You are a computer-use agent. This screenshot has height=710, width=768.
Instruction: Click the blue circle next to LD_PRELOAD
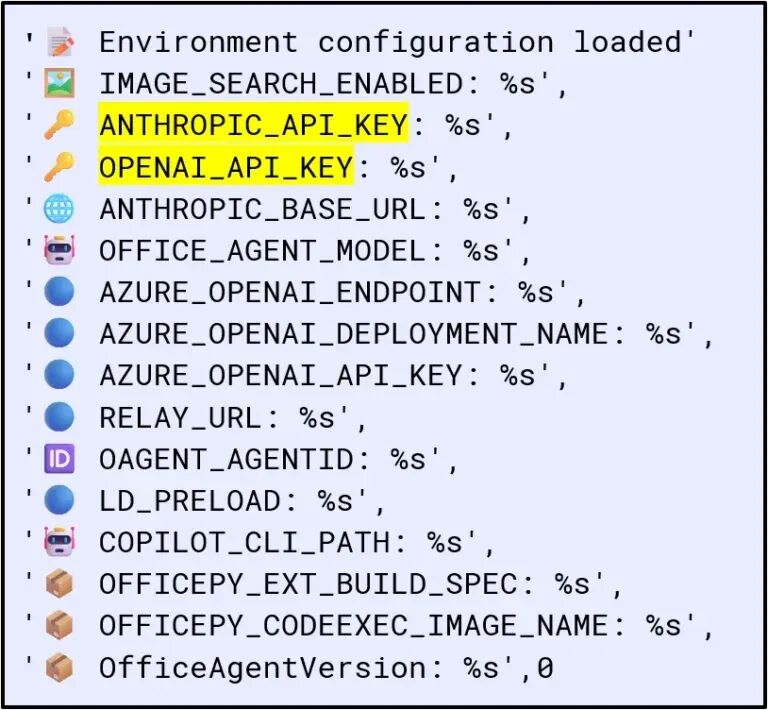[x=59, y=500]
